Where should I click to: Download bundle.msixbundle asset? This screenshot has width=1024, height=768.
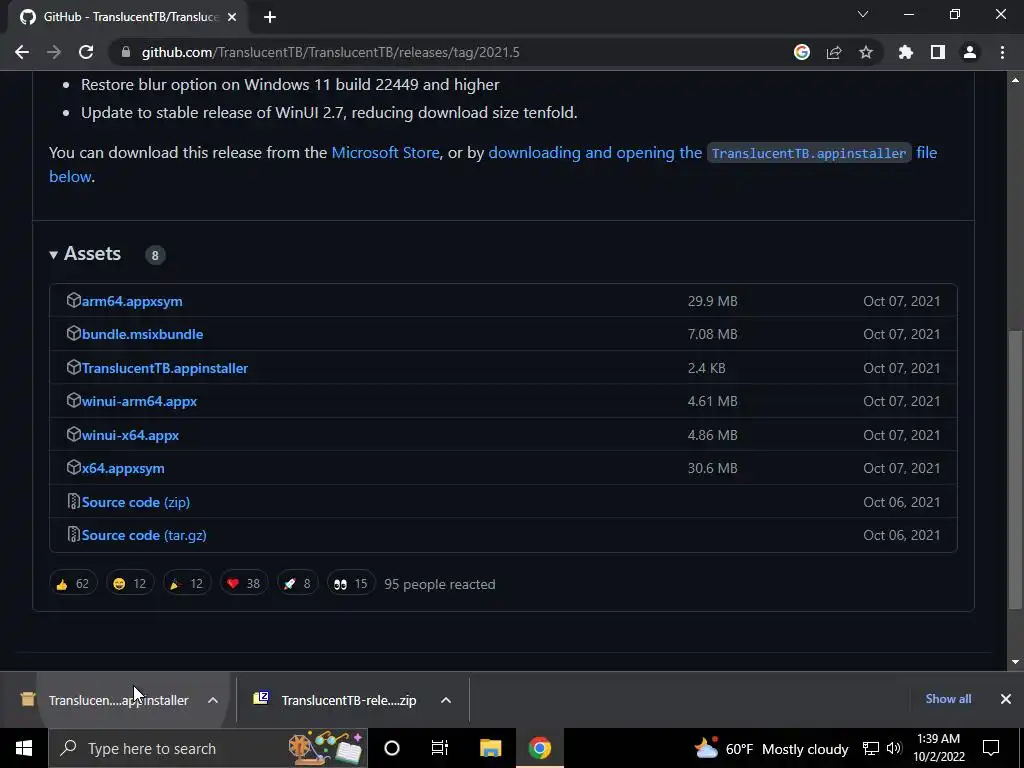point(142,334)
